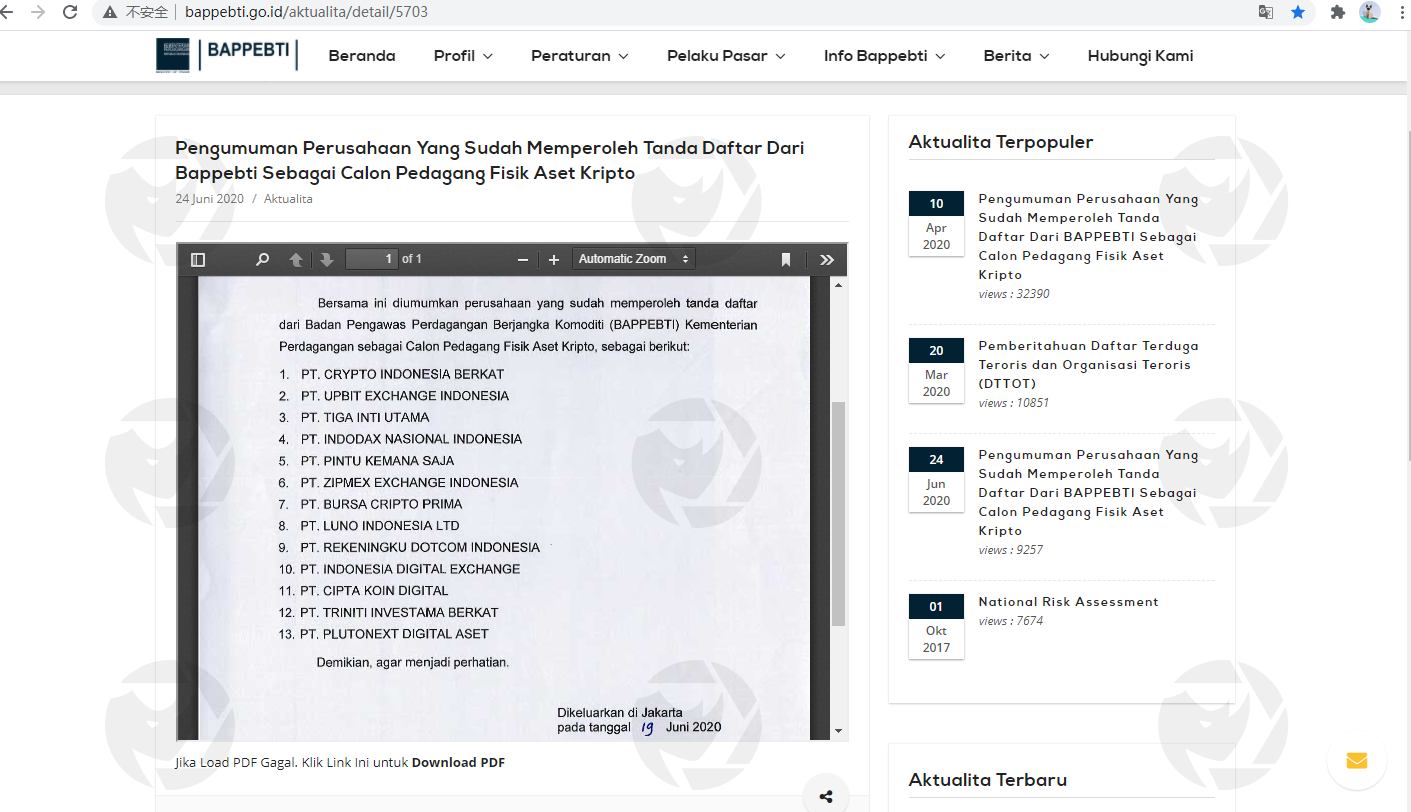Go to Beranda in navigation

(362, 56)
